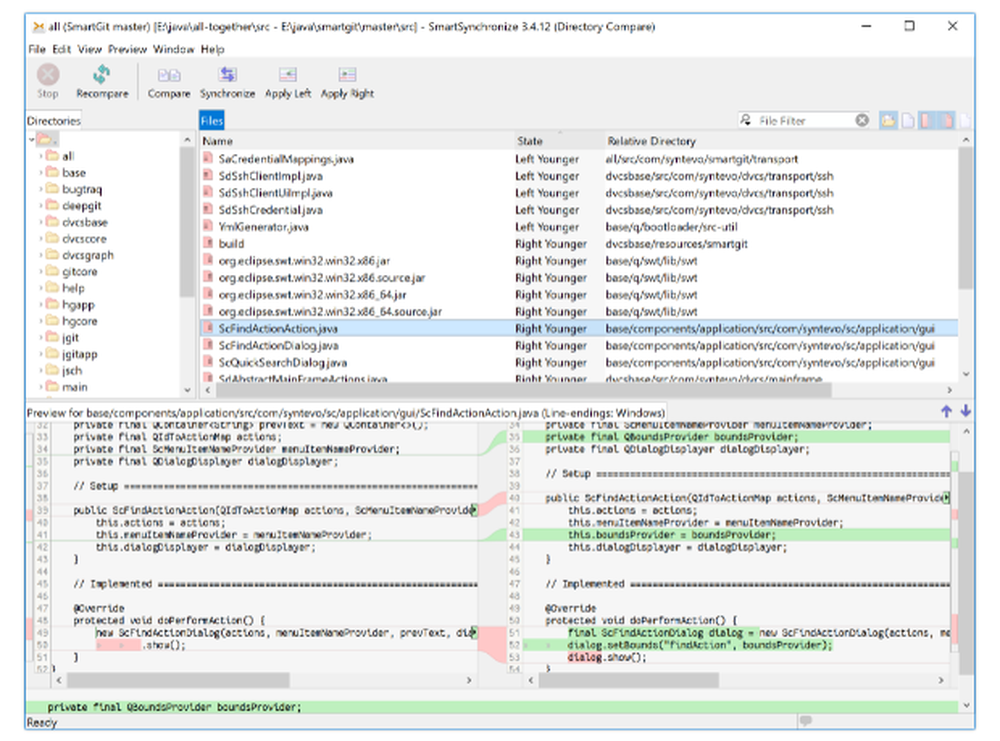This screenshot has height=741, width=1000.
Task: Open the File menu
Action: [37, 49]
